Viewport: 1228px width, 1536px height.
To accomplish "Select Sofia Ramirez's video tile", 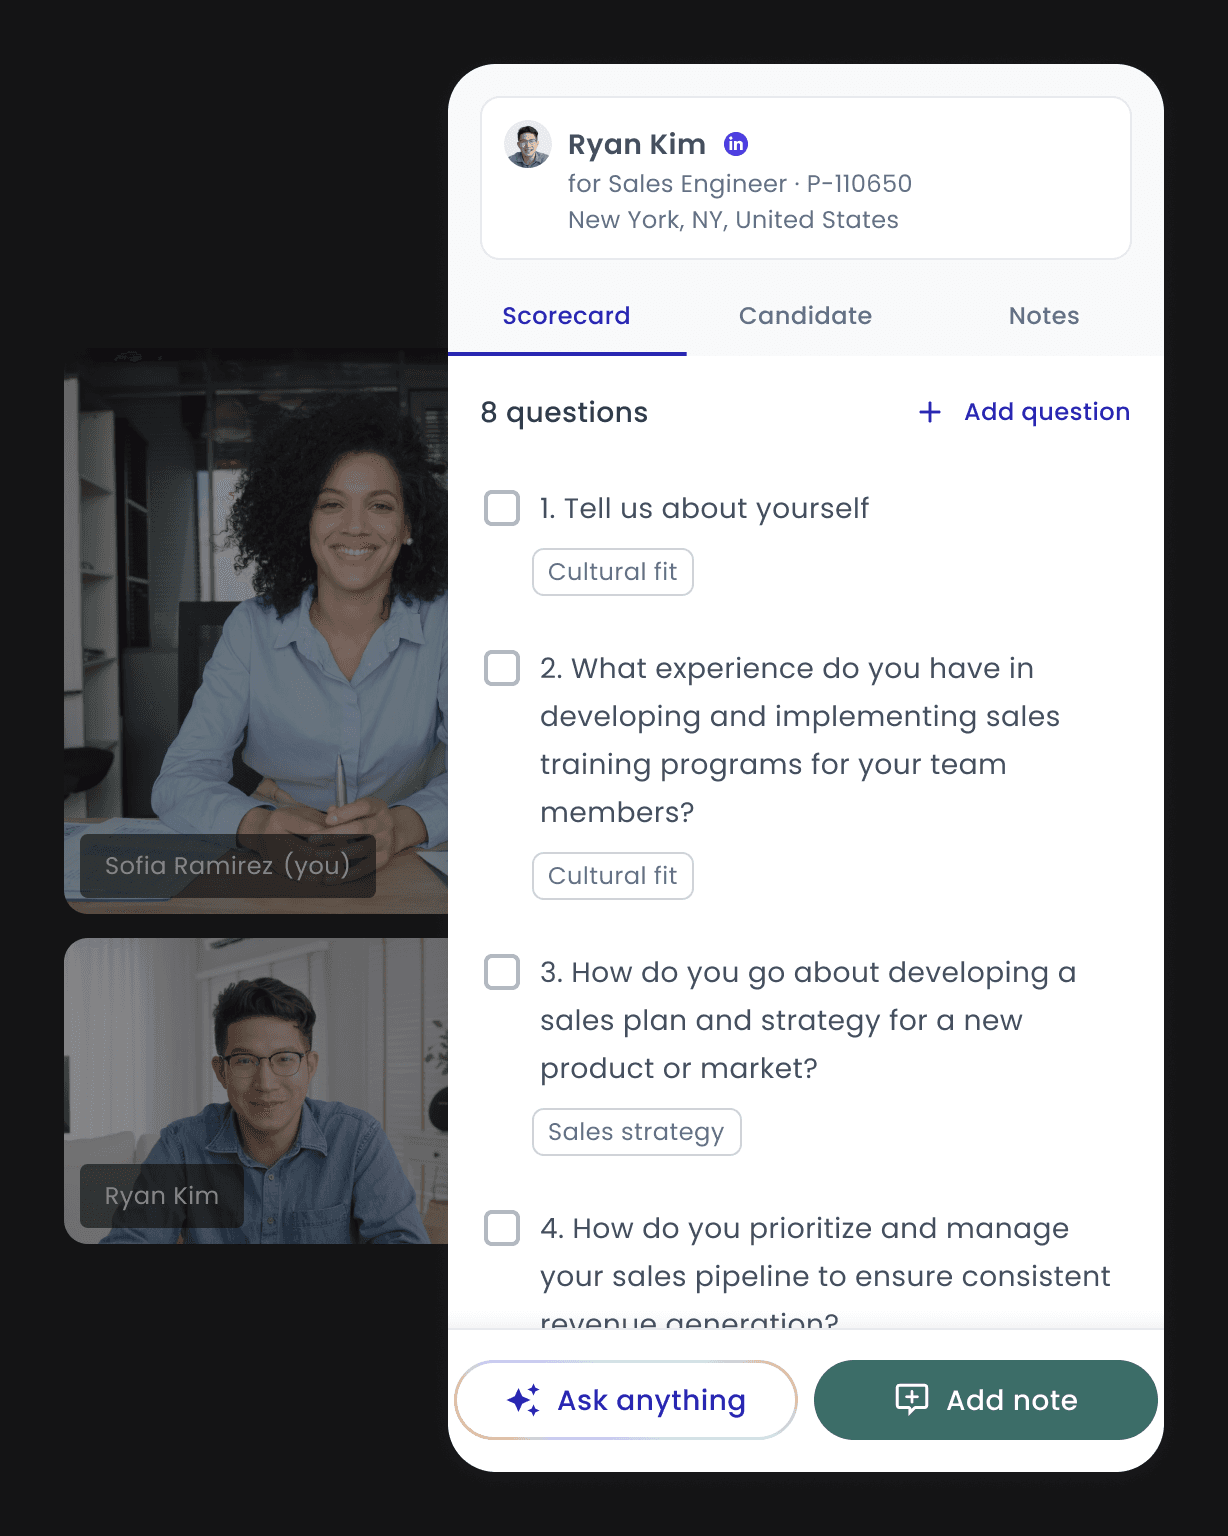I will [x=256, y=631].
